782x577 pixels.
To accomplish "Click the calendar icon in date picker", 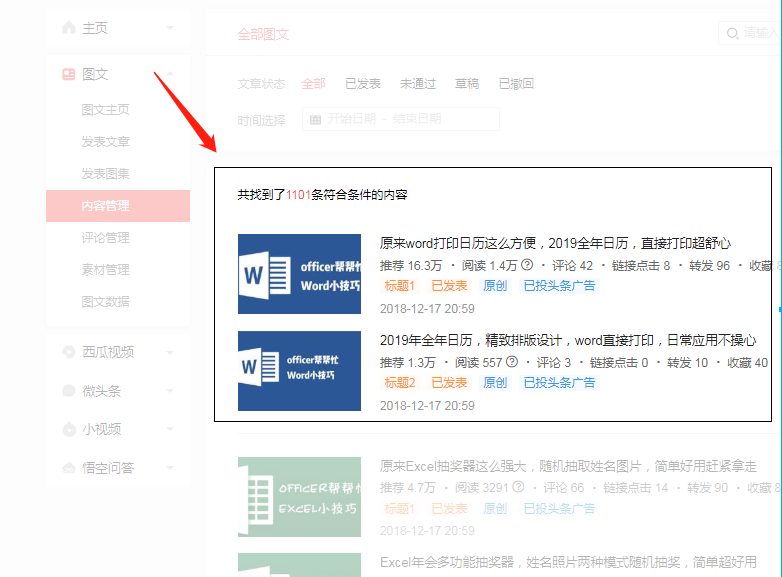I will coord(315,119).
